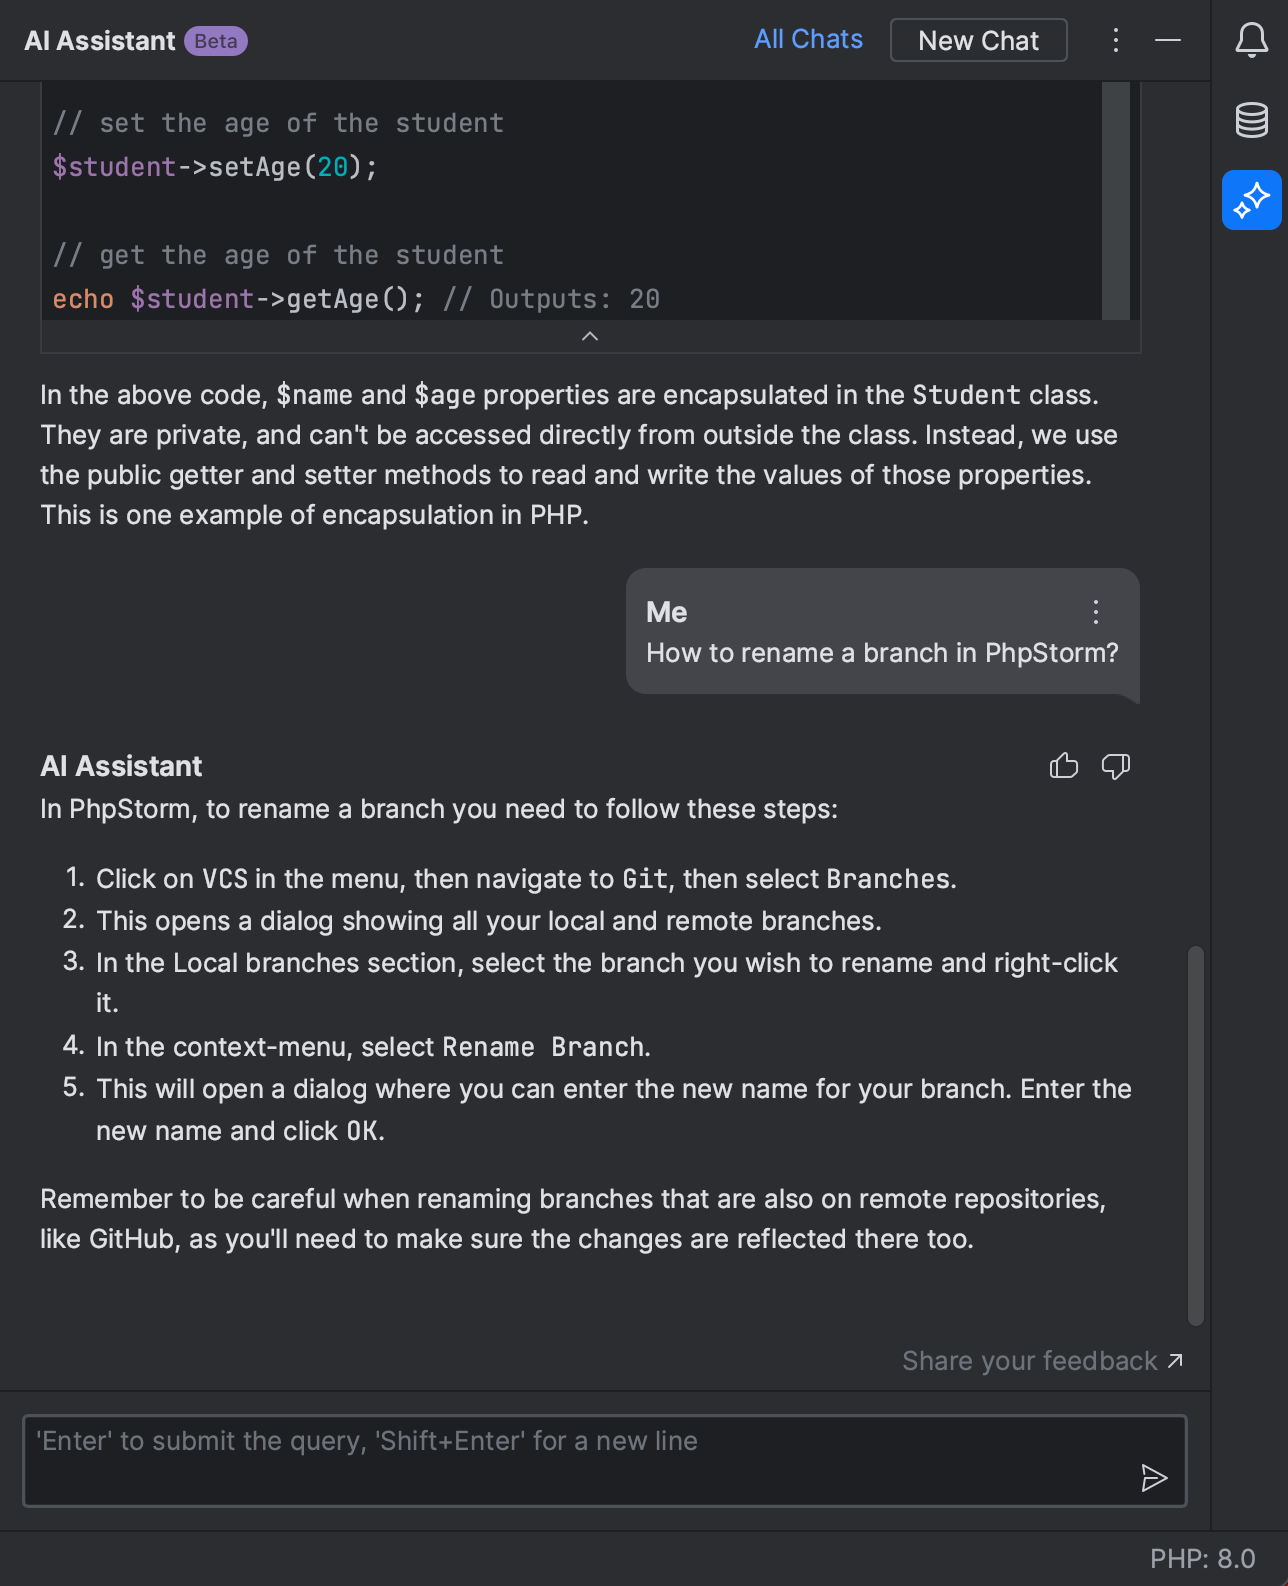Collapse the PHP code snippet with the chevron

590,336
